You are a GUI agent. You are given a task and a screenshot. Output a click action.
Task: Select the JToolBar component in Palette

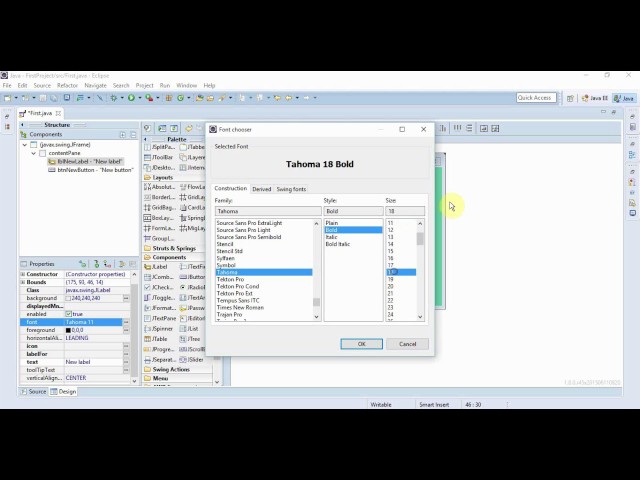[159, 157]
